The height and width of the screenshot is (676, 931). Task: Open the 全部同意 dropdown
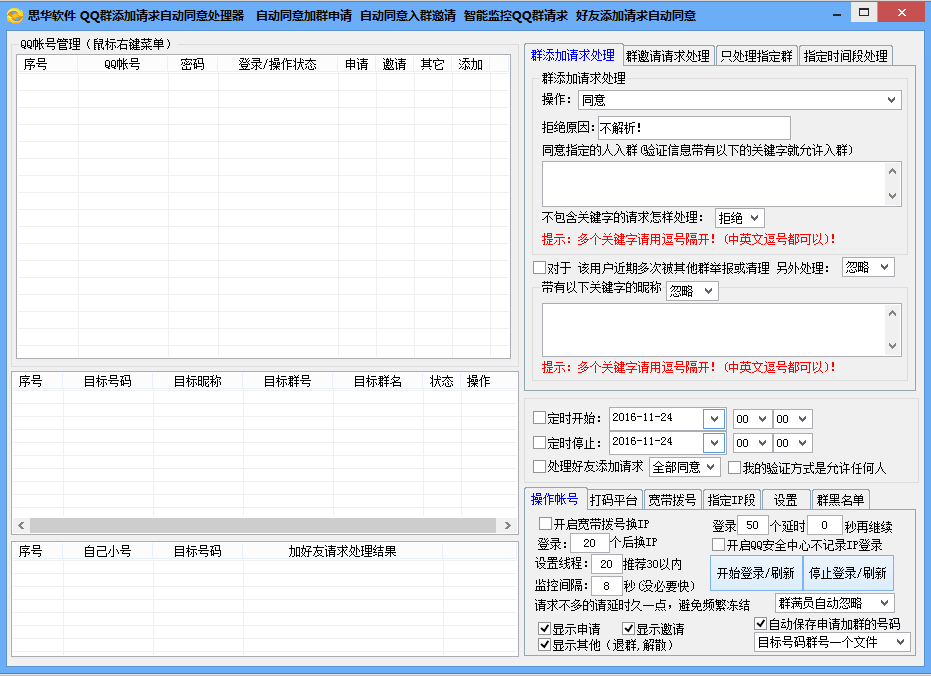pos(685,467)
